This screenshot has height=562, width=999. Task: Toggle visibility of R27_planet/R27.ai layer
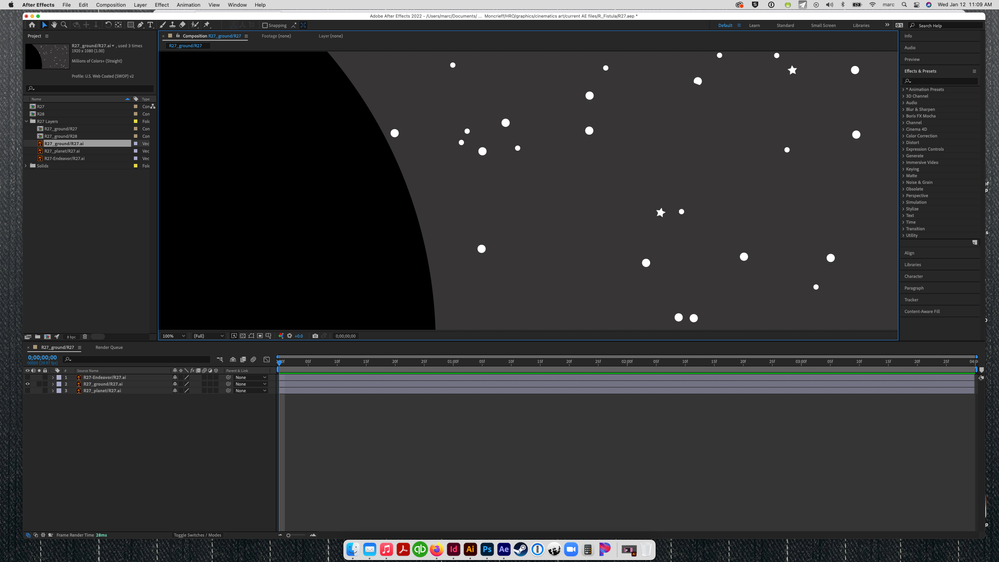tap(27, 391)
